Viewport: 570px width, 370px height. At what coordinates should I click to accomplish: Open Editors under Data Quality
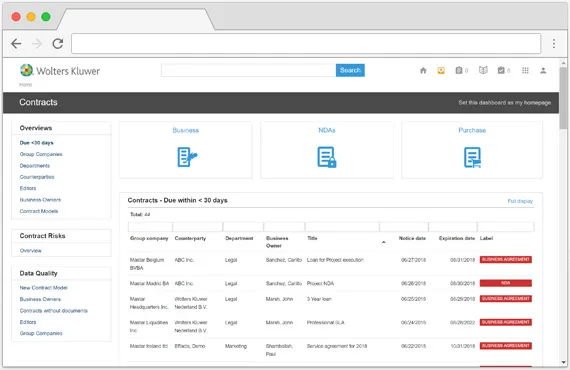point(28,322)
